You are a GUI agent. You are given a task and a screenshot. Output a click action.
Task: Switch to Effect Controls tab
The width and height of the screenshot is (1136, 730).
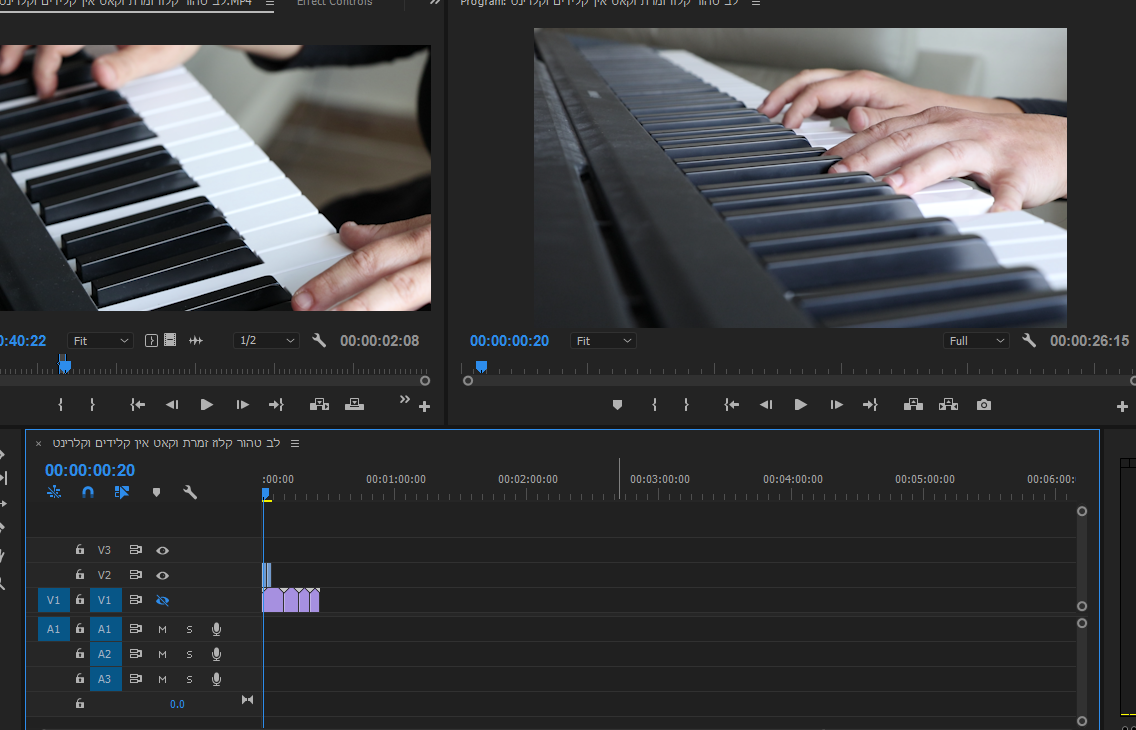[335, 3]
